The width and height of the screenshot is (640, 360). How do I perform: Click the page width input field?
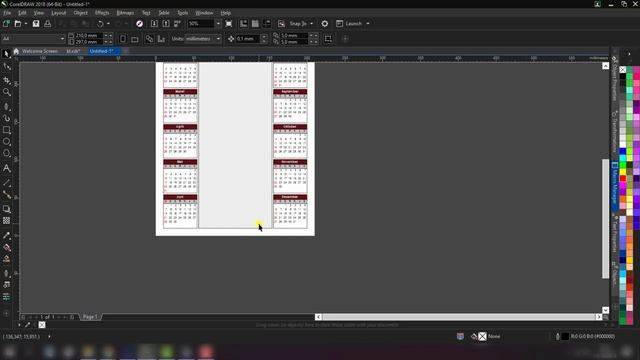pyautogui.click(x=89, y=36)
